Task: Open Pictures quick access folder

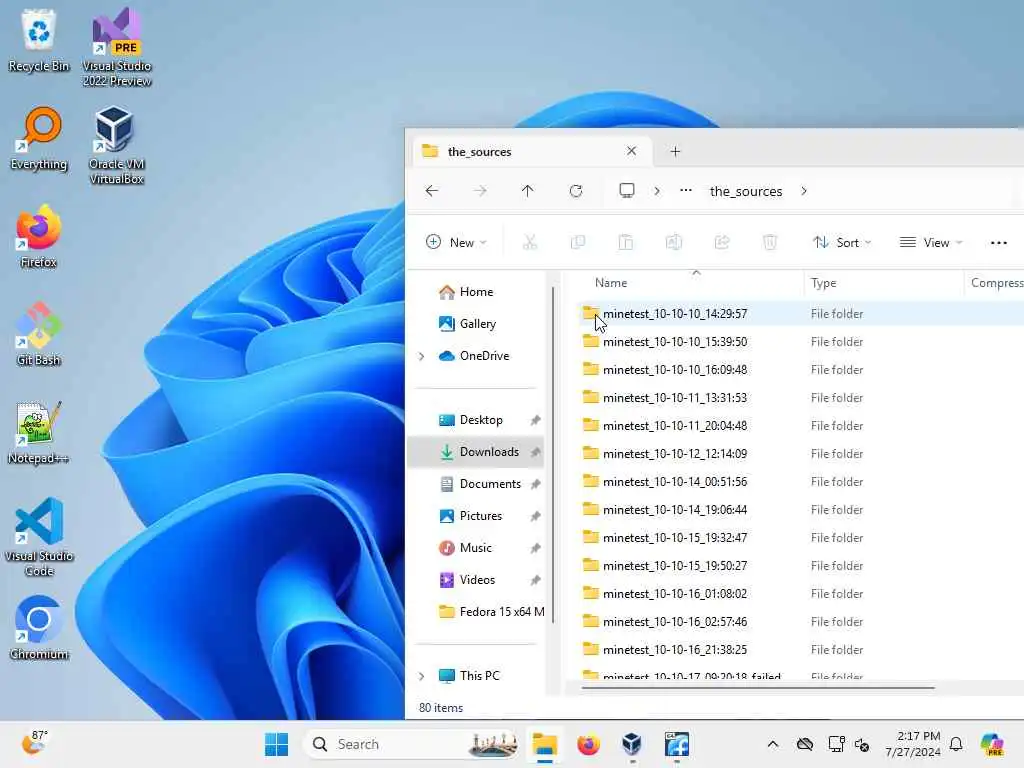Action: tap(481, 516)
